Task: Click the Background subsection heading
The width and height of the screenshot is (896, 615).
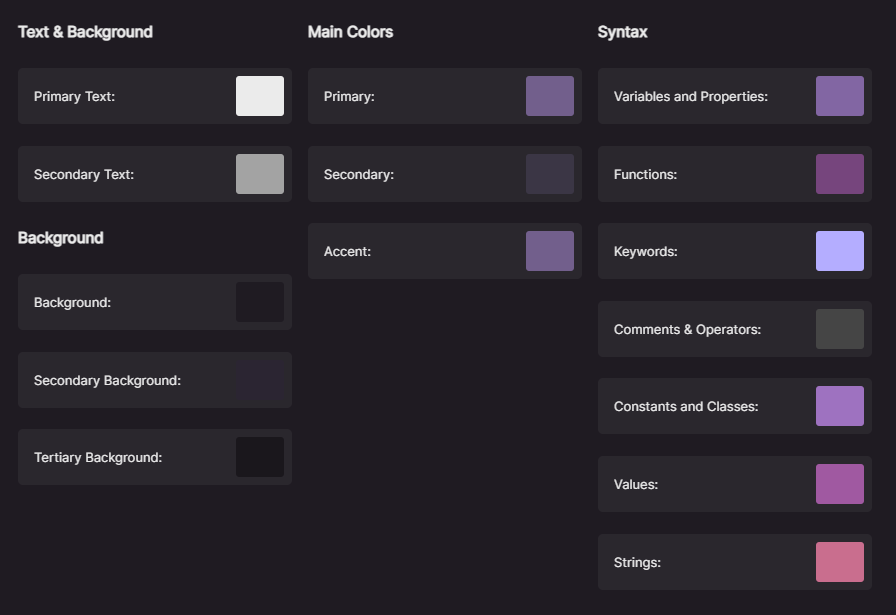Action: click(x=60, y=238)
